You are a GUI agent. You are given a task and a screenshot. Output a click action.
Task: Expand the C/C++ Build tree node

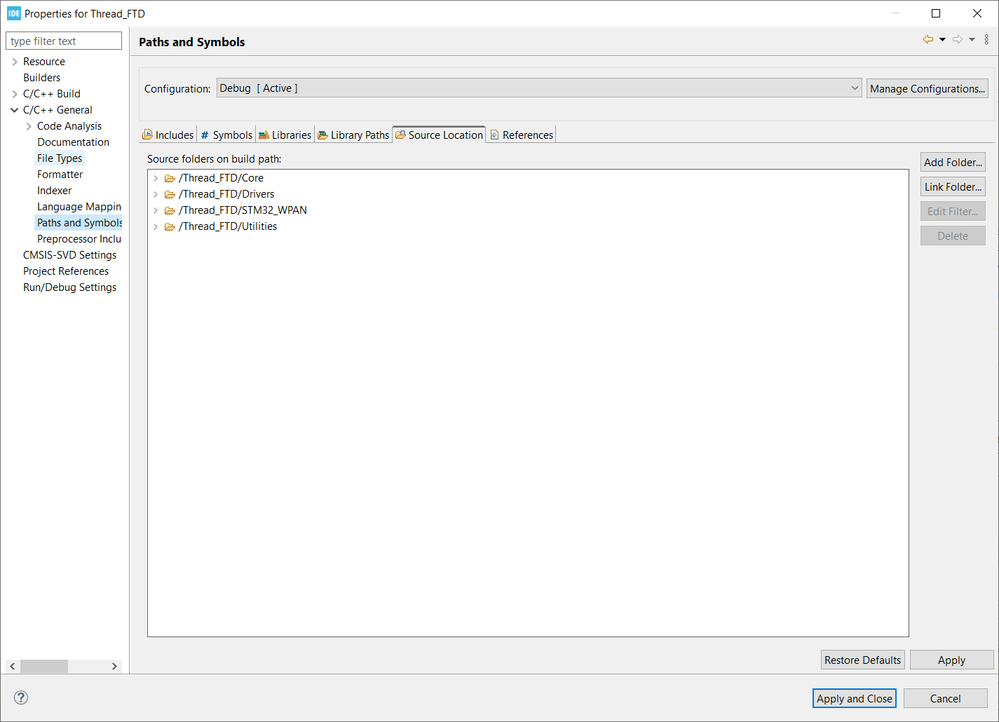tap(14, 94)
